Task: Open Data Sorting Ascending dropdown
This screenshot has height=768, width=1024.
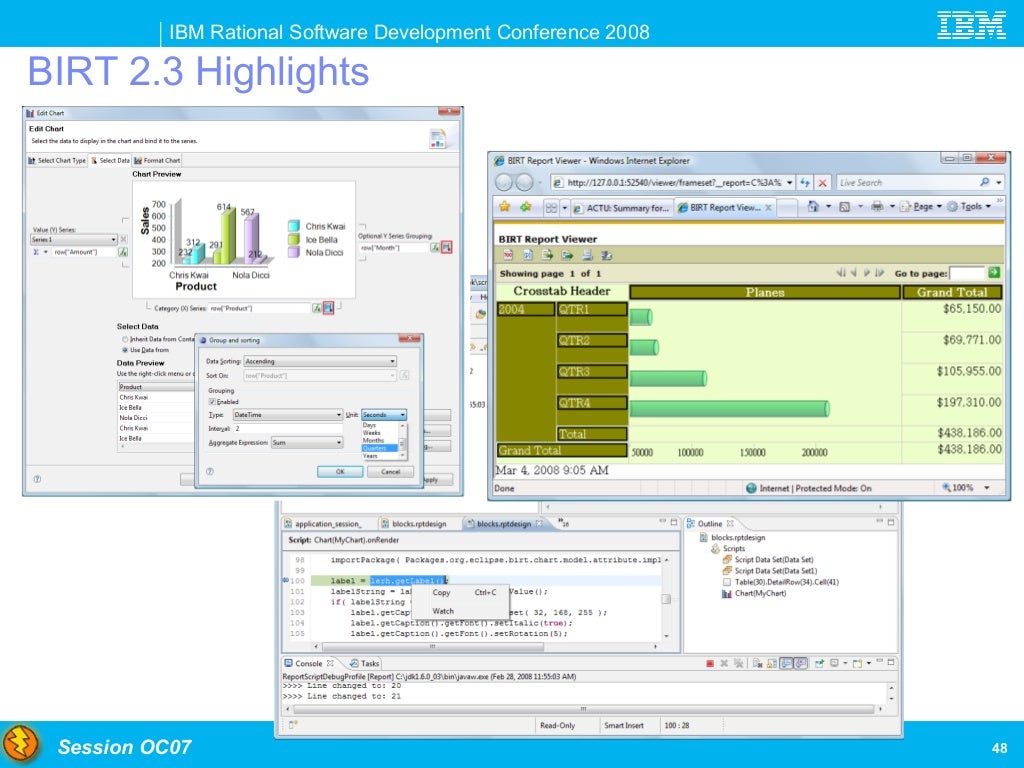Action: (x=320, y=361)
